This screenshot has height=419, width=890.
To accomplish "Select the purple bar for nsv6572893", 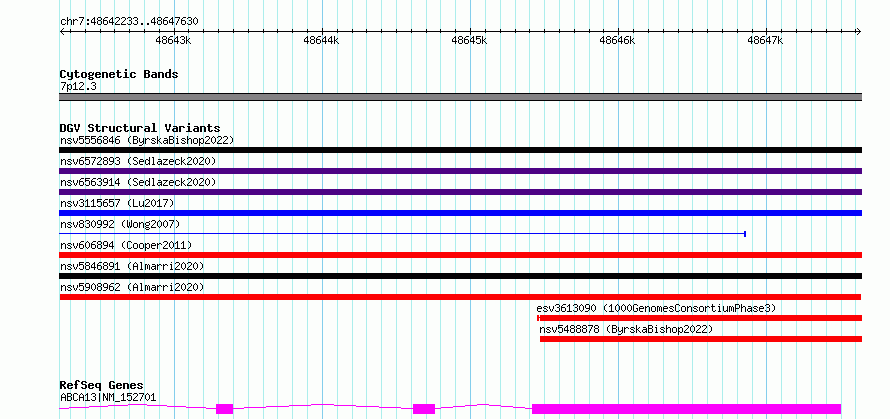I will 460,171.
